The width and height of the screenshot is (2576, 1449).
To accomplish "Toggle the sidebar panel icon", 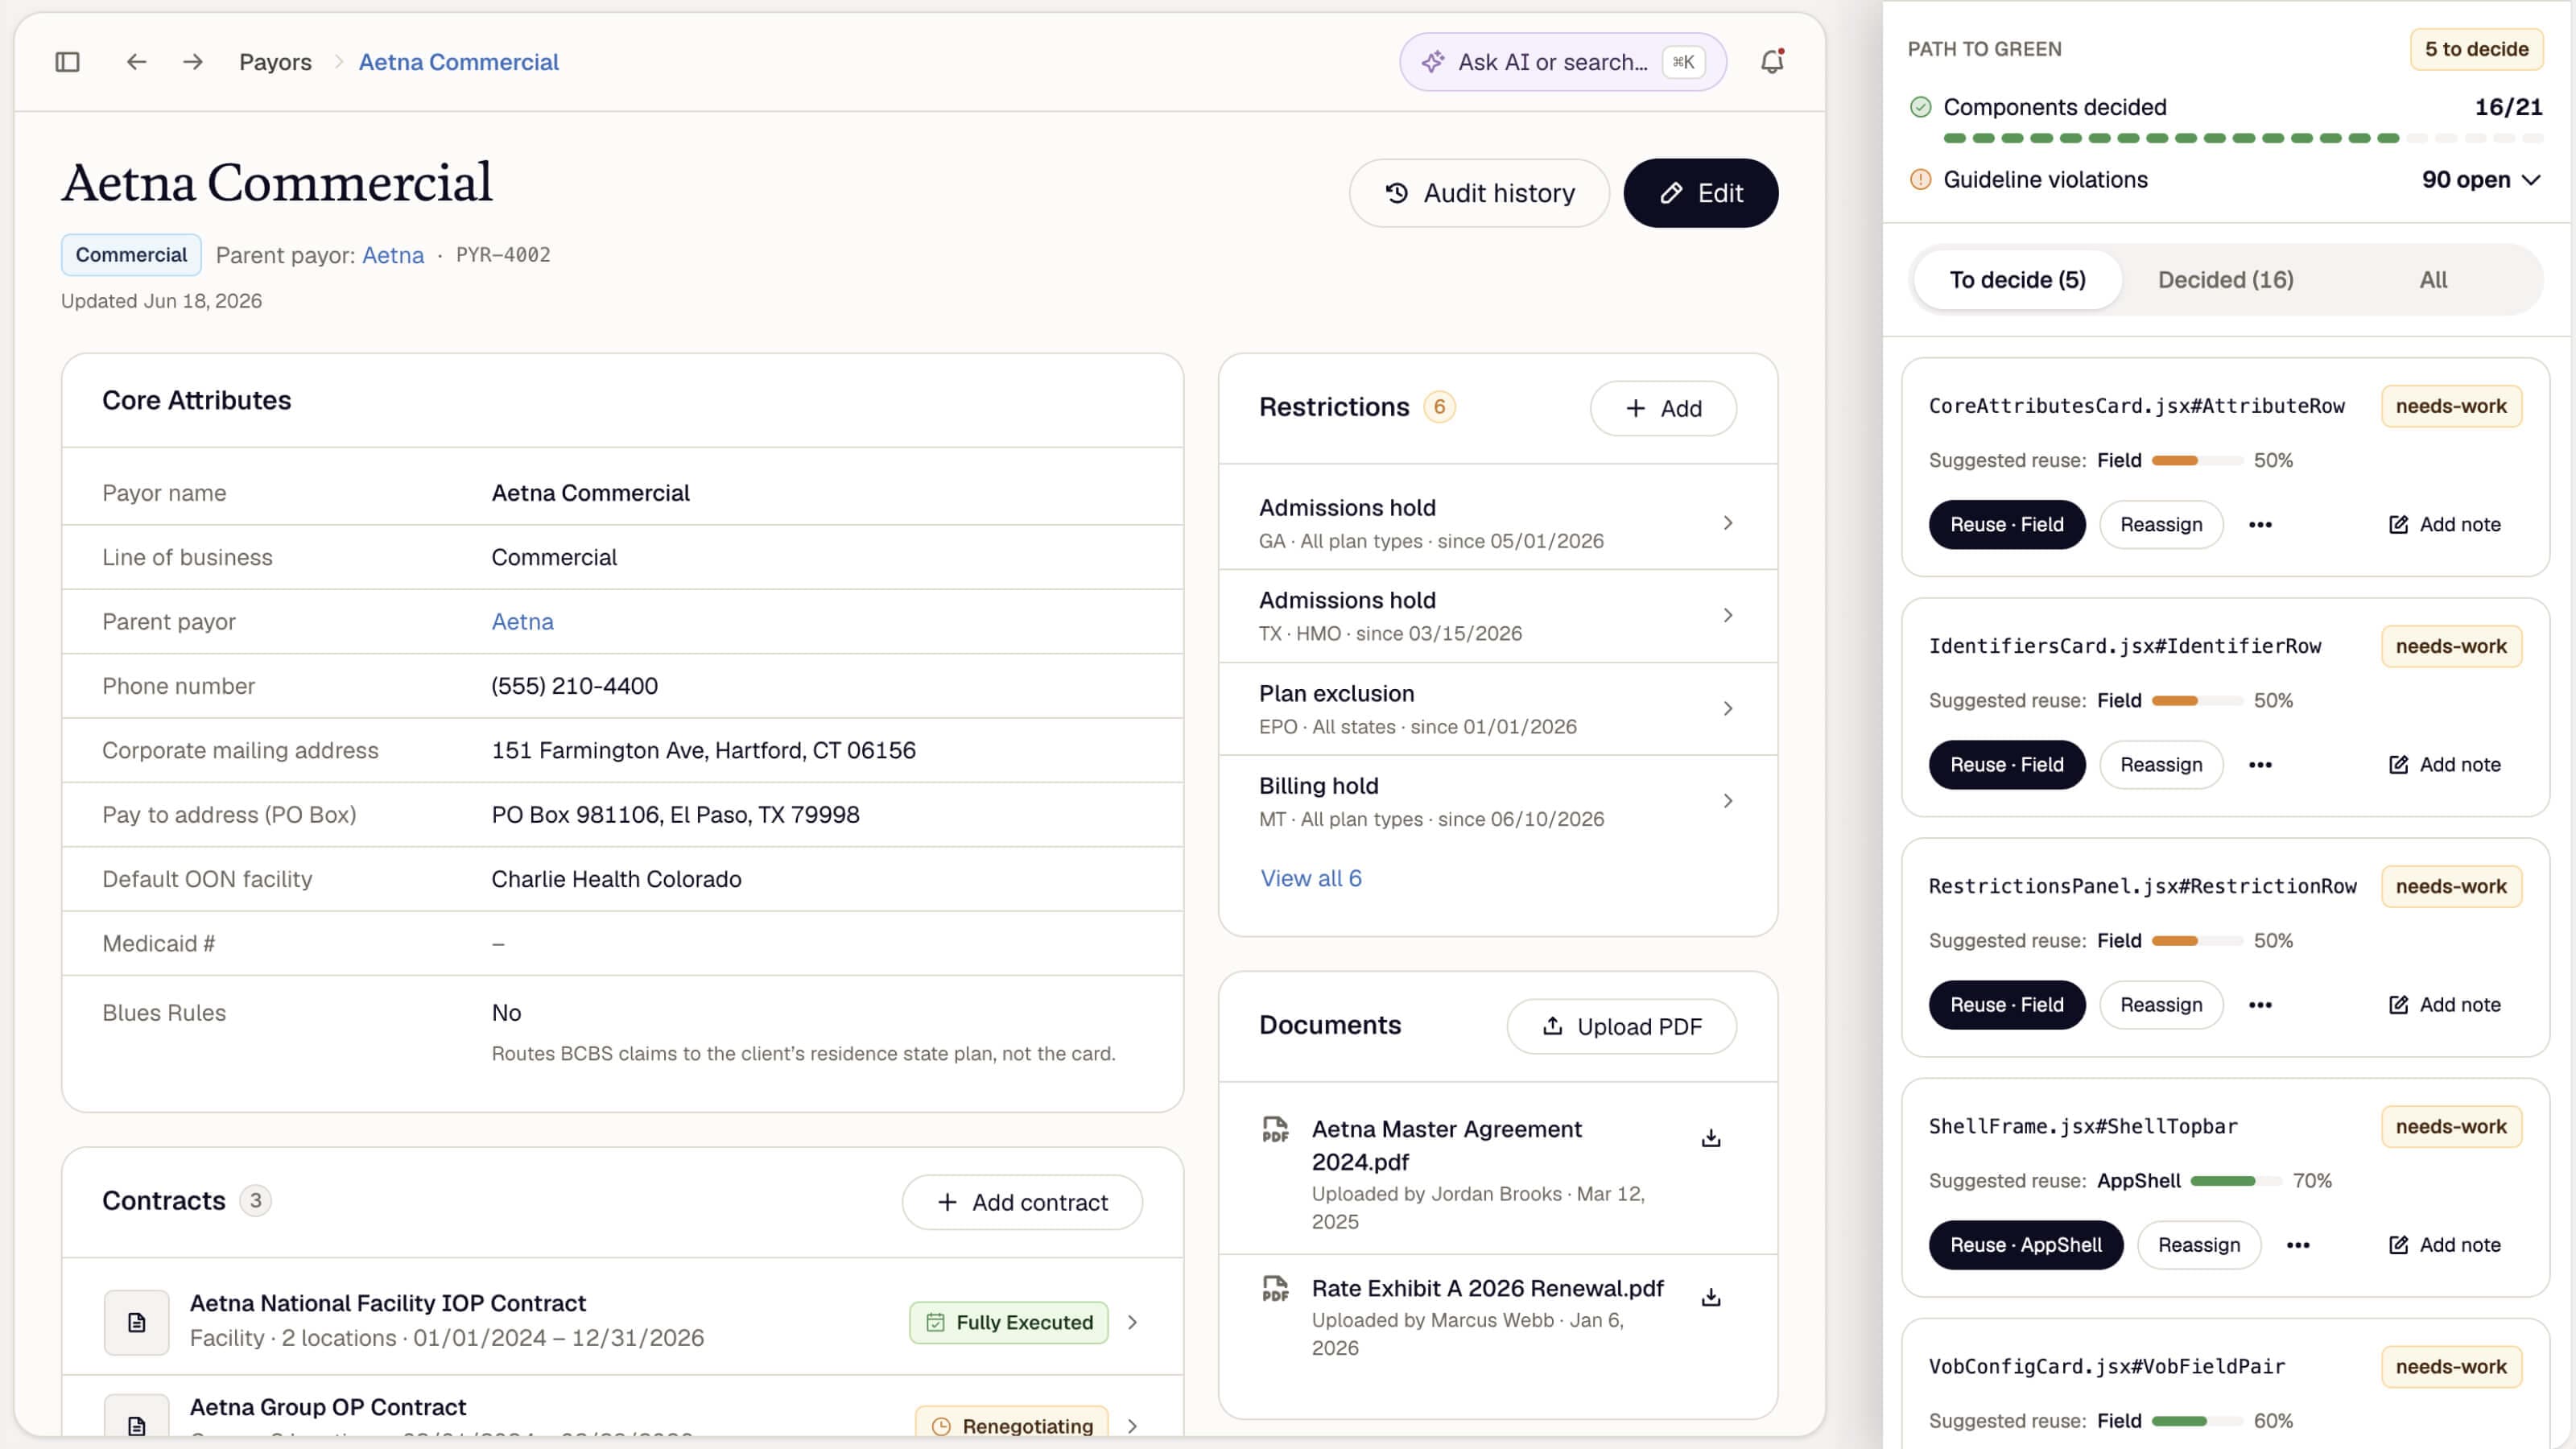I will click(x=67, y=62).
